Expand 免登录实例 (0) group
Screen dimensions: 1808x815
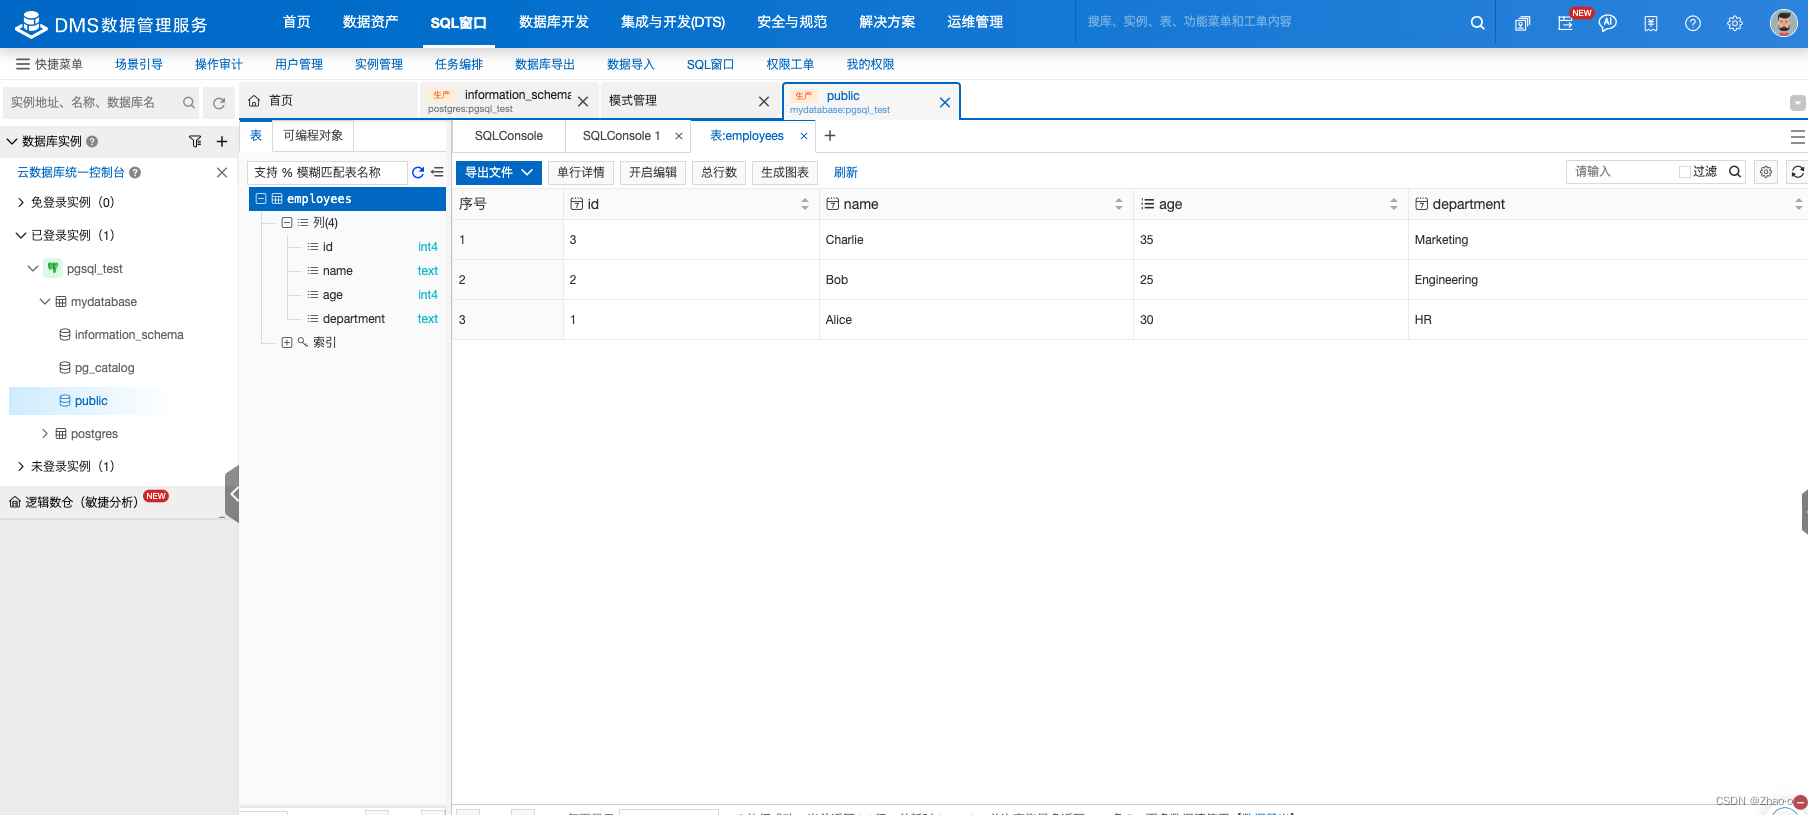(x=21, y=202)
